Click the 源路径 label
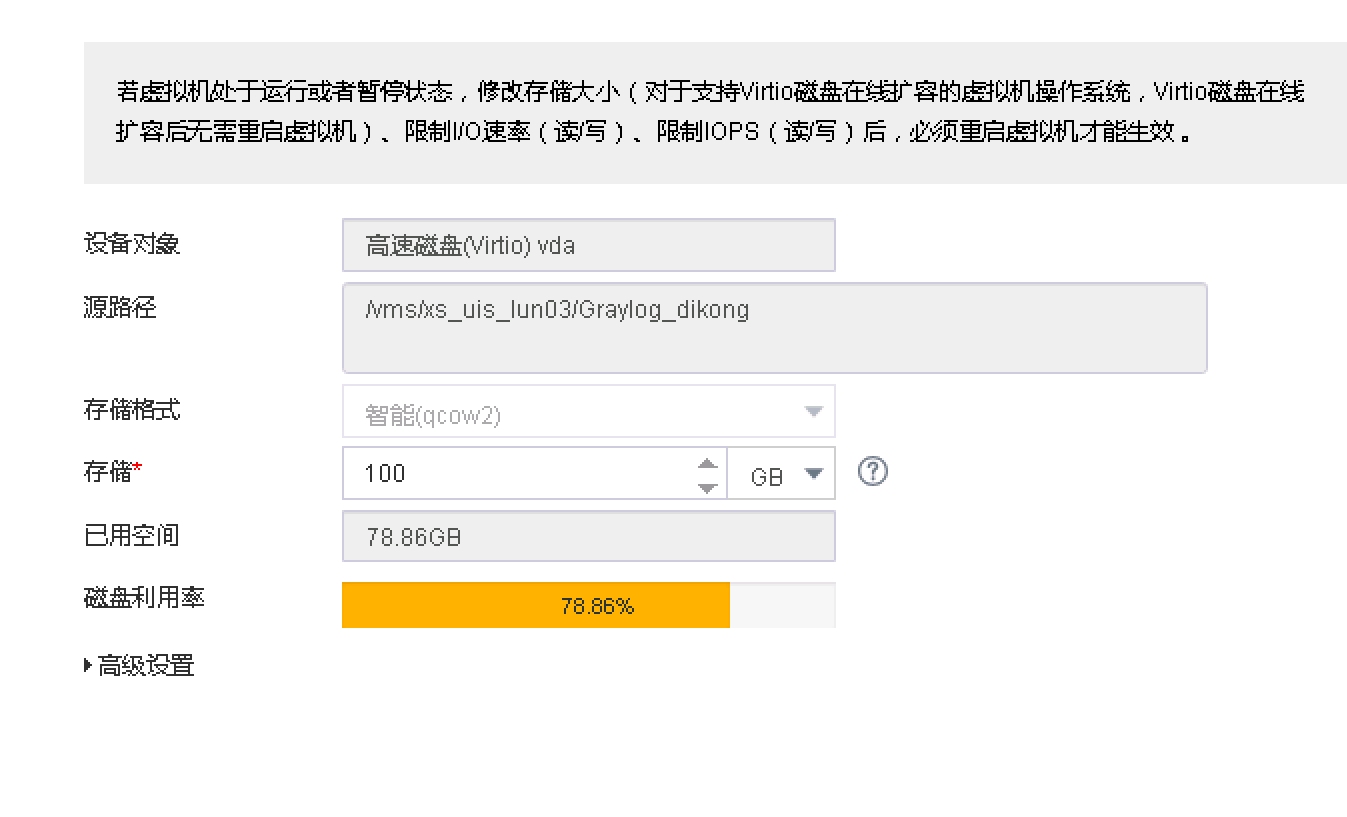The image size is (1347, 817). pyautogui.click(x=119, y=308)
